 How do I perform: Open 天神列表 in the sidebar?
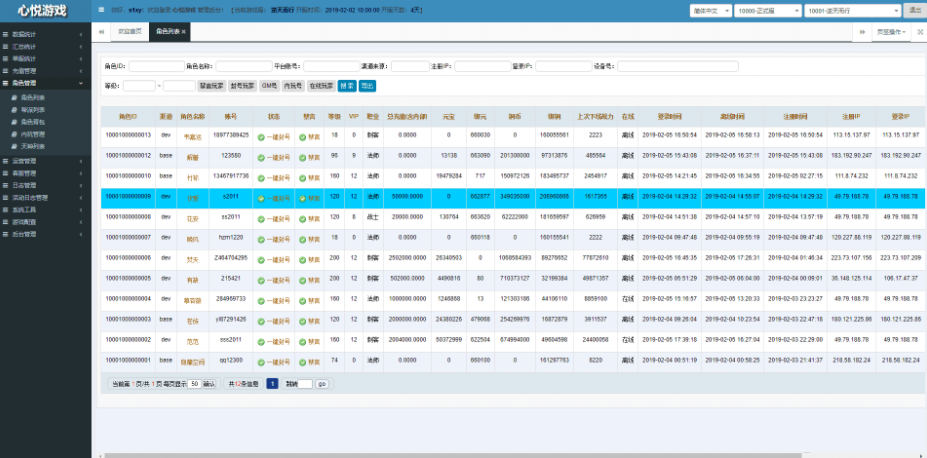pyautogui.click(x=33, y=146)
